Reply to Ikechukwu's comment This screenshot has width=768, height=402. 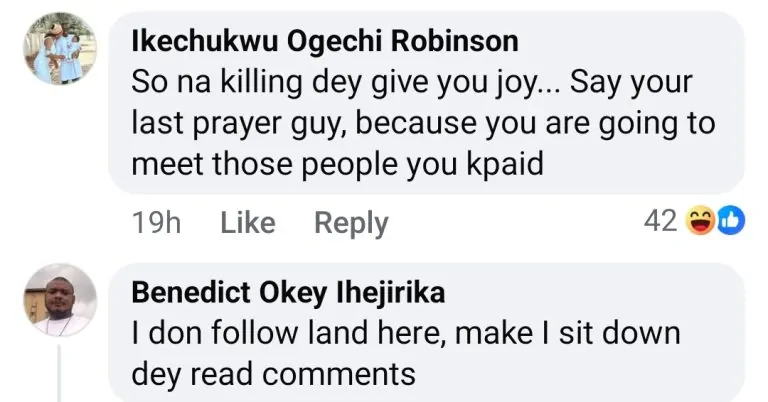point(351,223)
